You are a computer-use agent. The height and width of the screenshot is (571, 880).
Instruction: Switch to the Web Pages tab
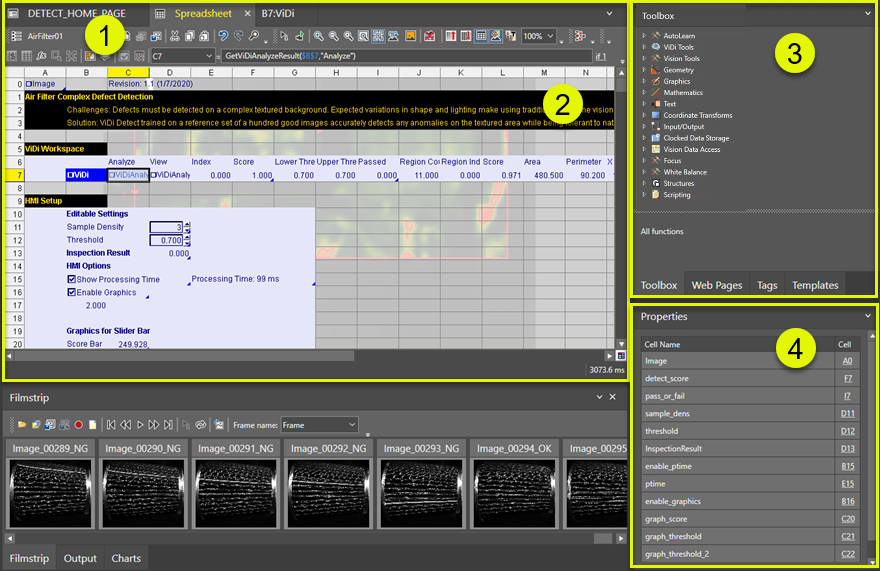(716, 285)
